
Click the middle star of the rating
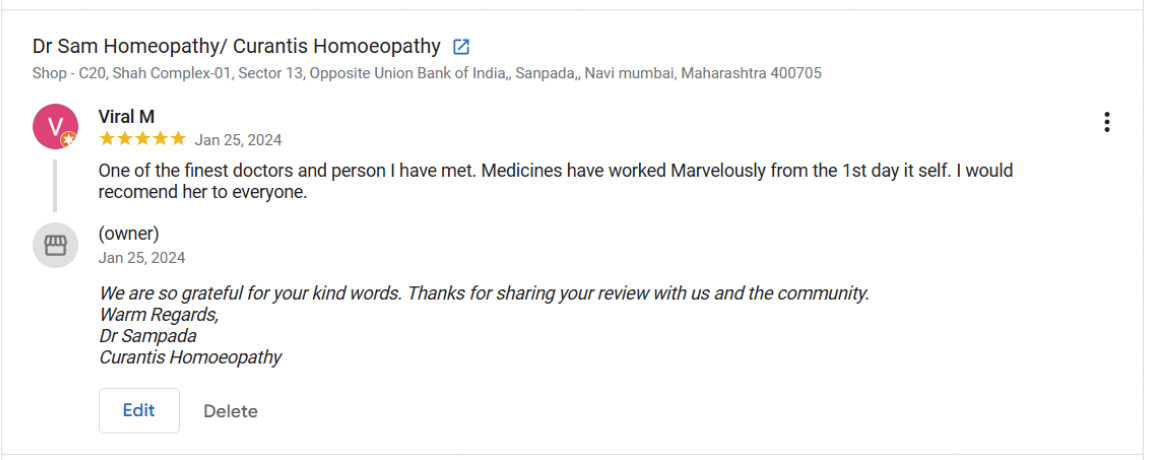click(x=142, y=139)
